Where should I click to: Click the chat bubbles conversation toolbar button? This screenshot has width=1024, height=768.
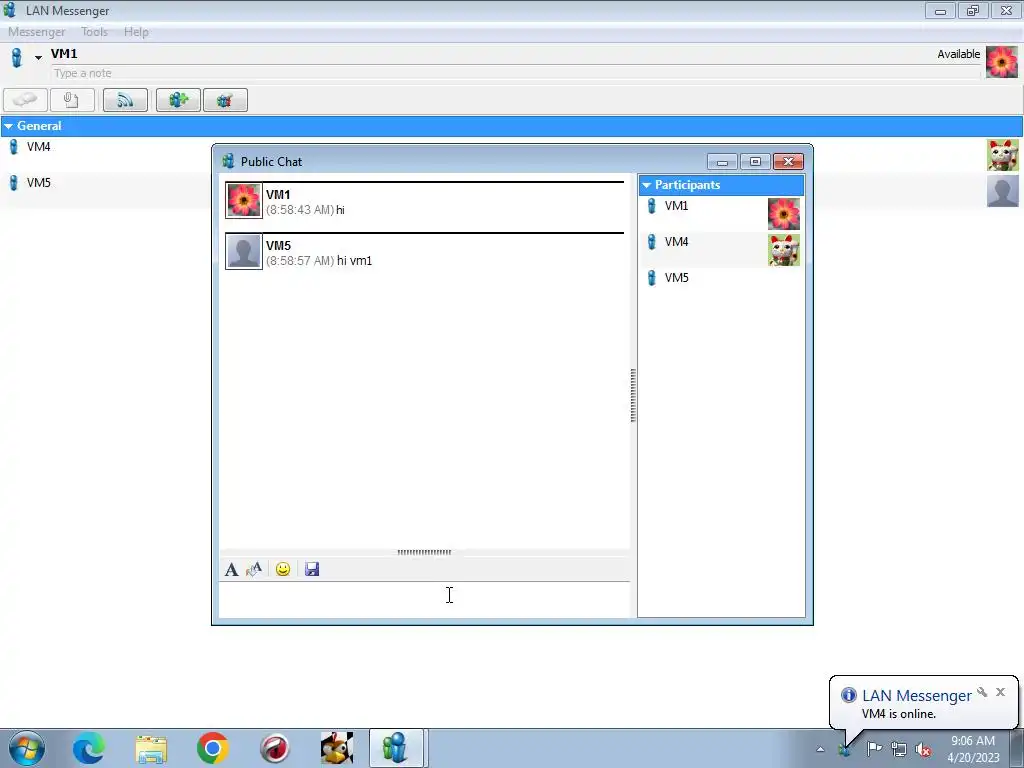pos(25,100)
